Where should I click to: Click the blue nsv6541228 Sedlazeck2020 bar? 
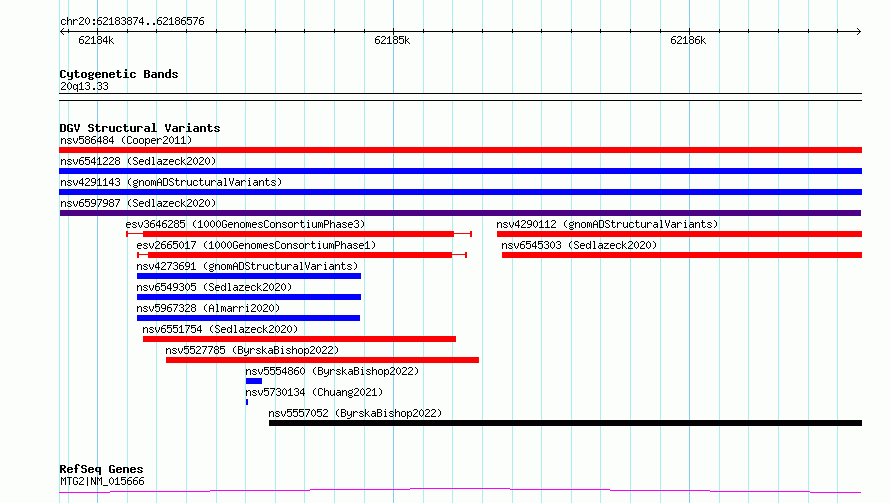[x=460, y=171]
